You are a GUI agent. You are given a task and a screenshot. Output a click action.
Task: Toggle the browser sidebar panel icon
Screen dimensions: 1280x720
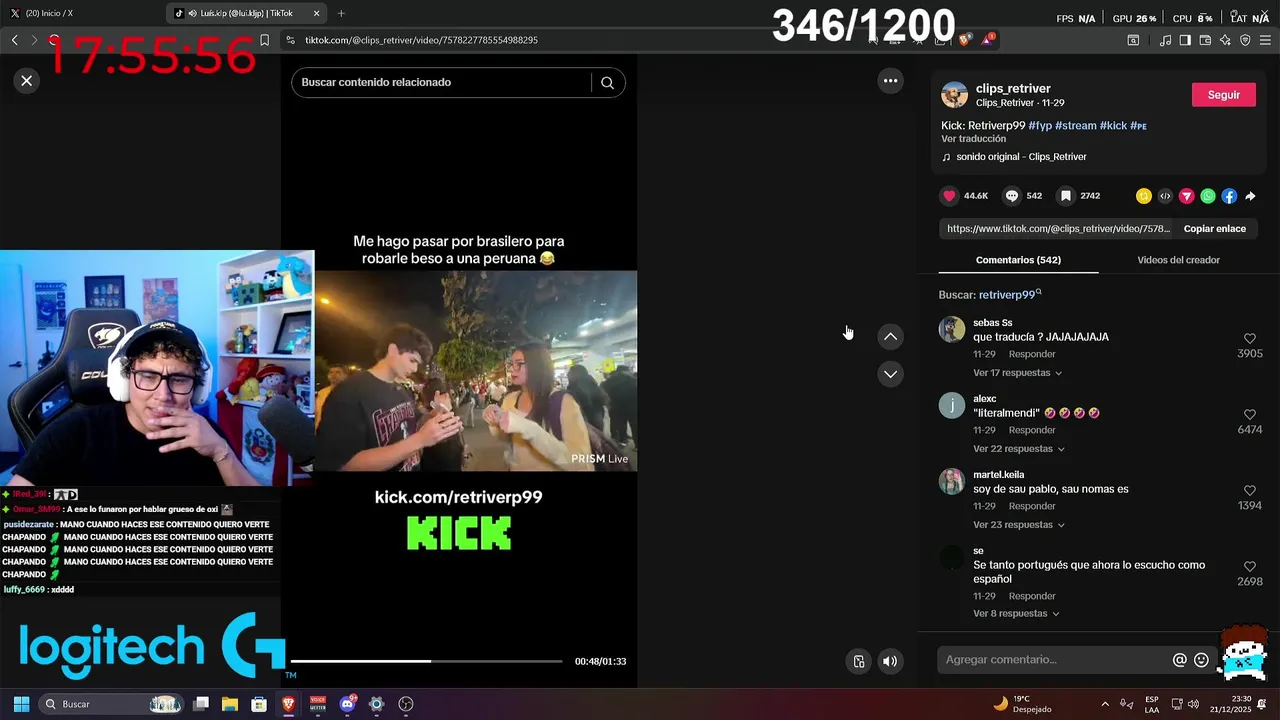1185,40
